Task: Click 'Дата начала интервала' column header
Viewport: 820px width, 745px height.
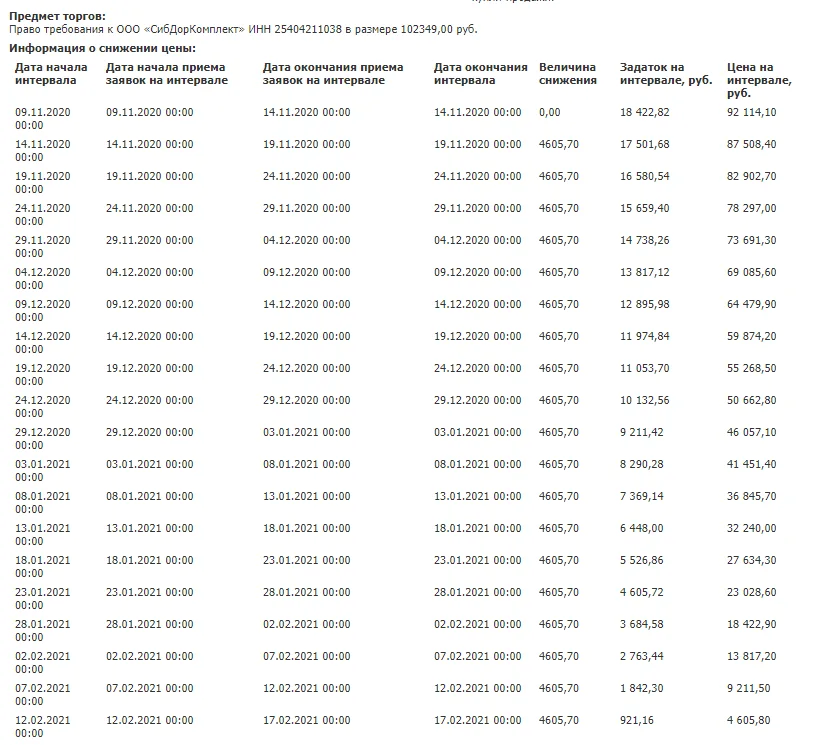Action: pyautogui.click(x=51, y=74)
